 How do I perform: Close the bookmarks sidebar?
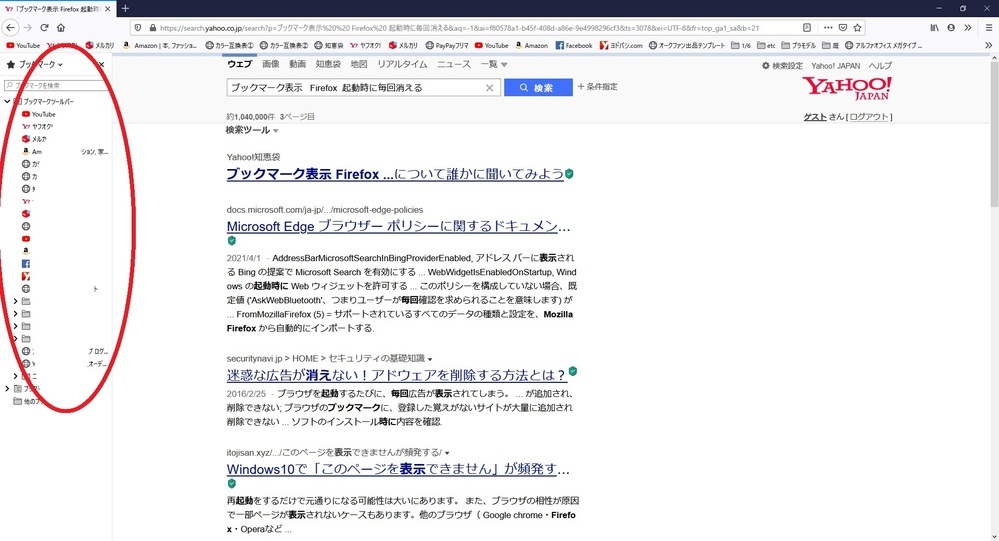[102, 65]
